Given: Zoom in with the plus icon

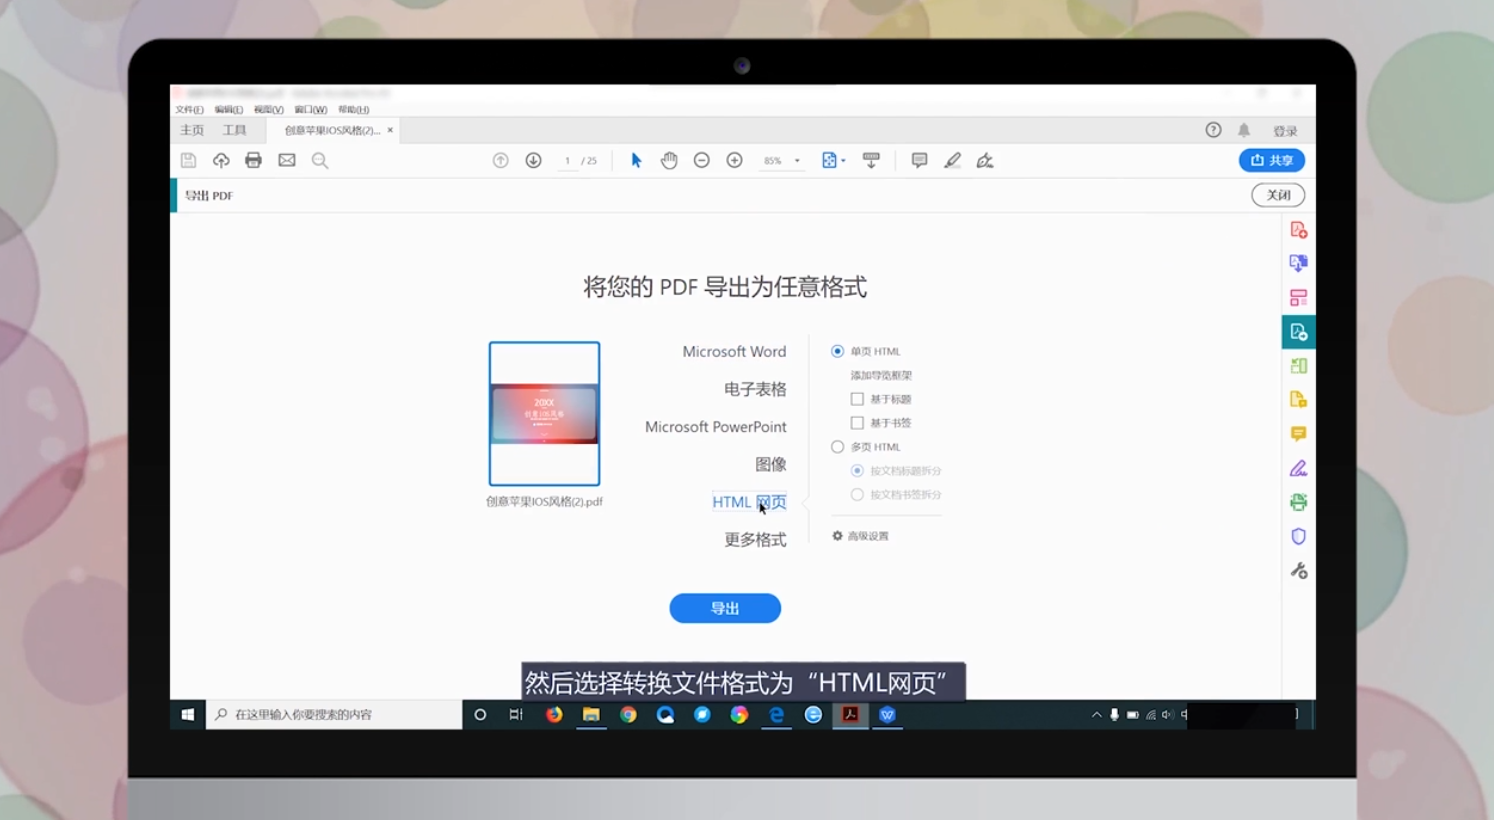Looking at the screenshot, I should pos(734,160).
